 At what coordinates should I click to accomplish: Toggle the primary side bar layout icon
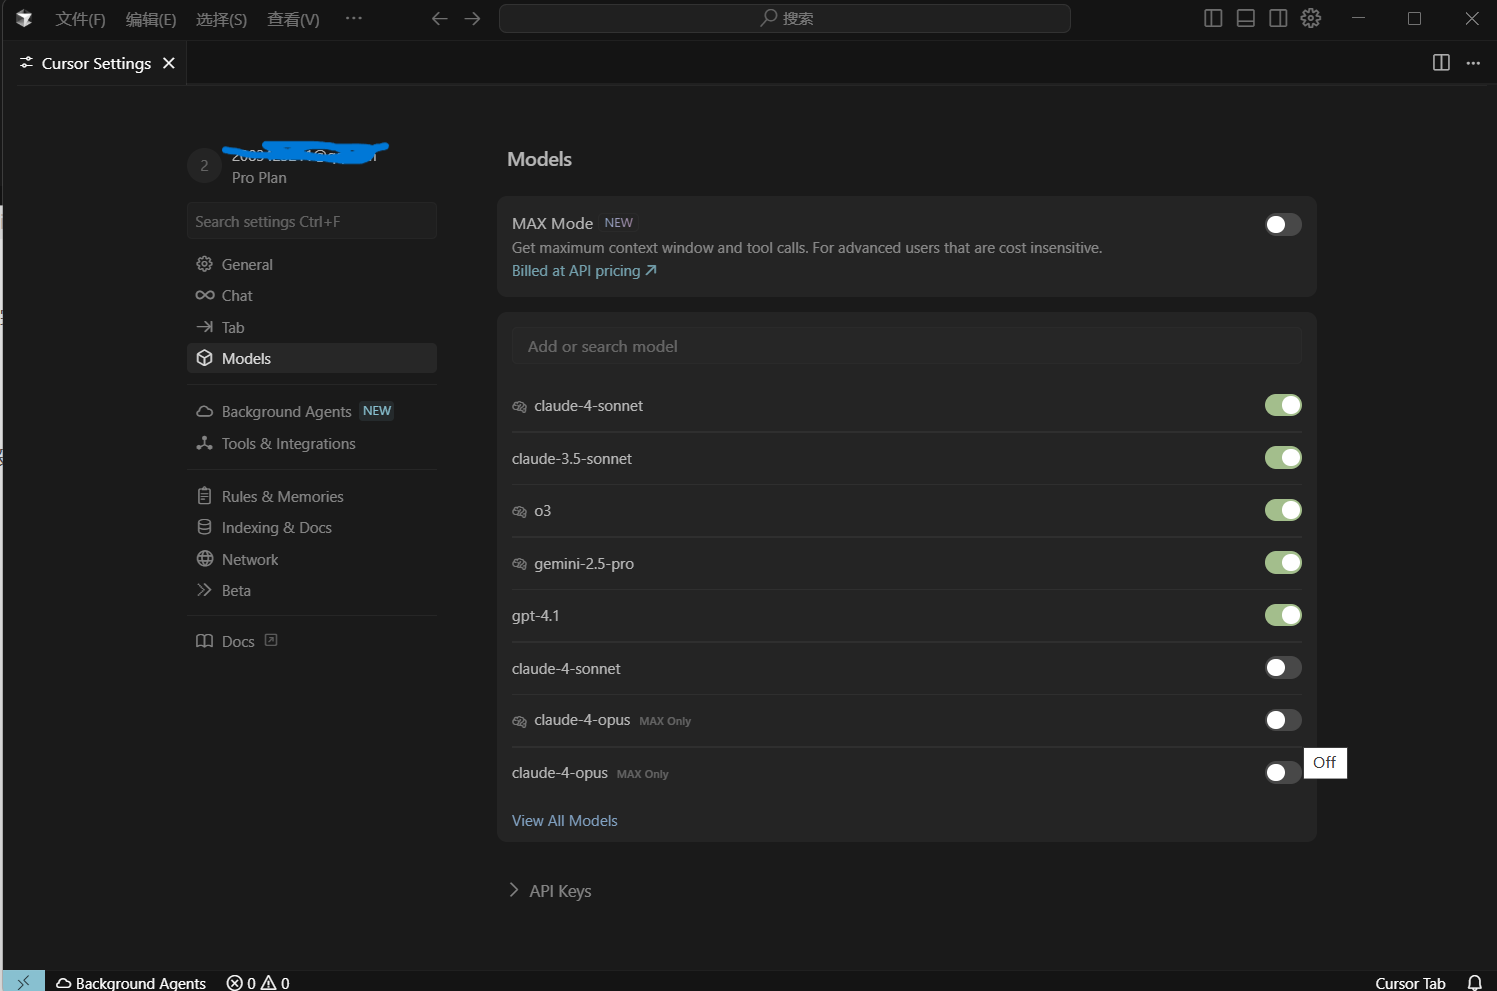coord(1213,18)
